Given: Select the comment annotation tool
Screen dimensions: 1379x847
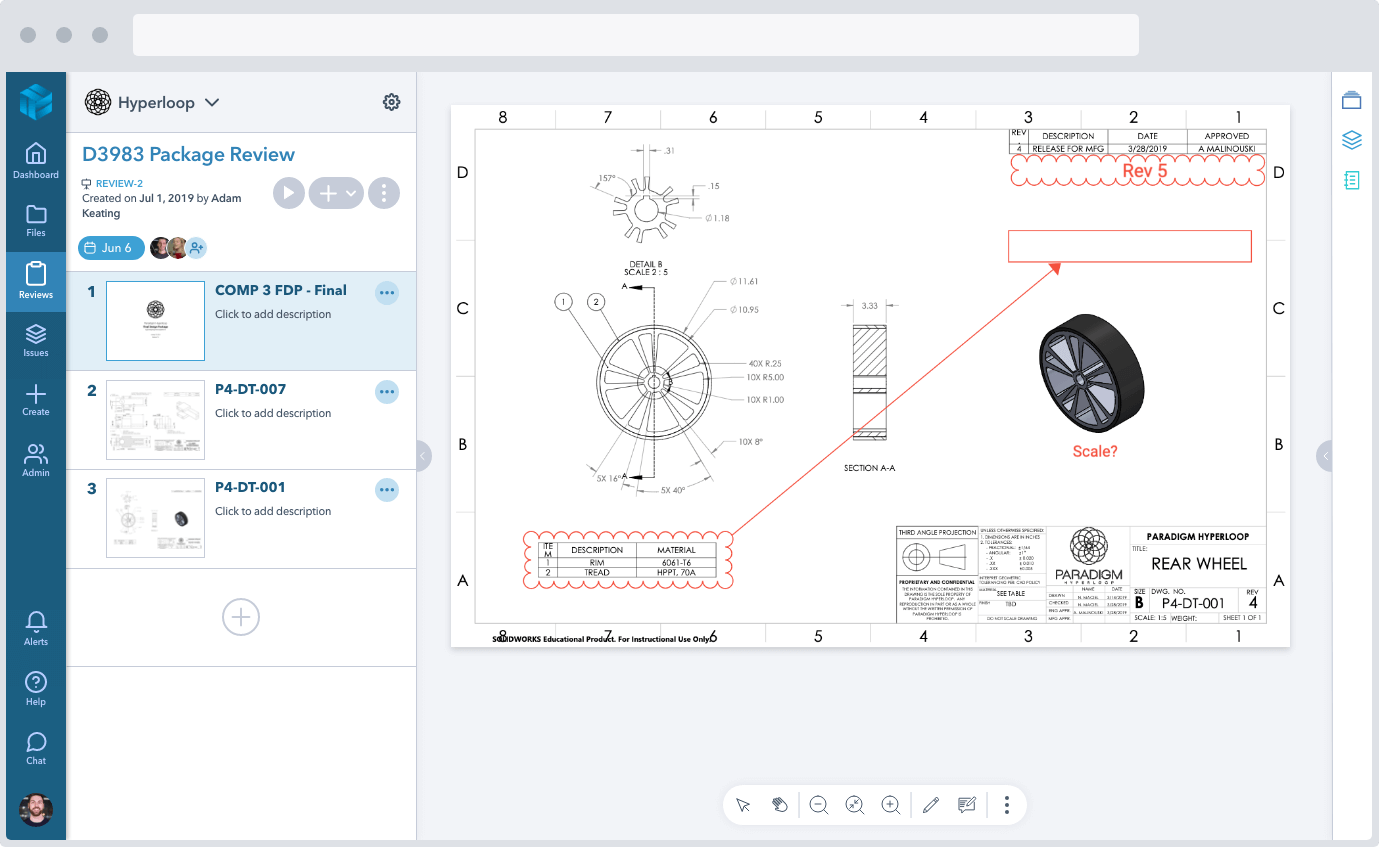Looking at the screenshot, I should [x=967, y=805].
